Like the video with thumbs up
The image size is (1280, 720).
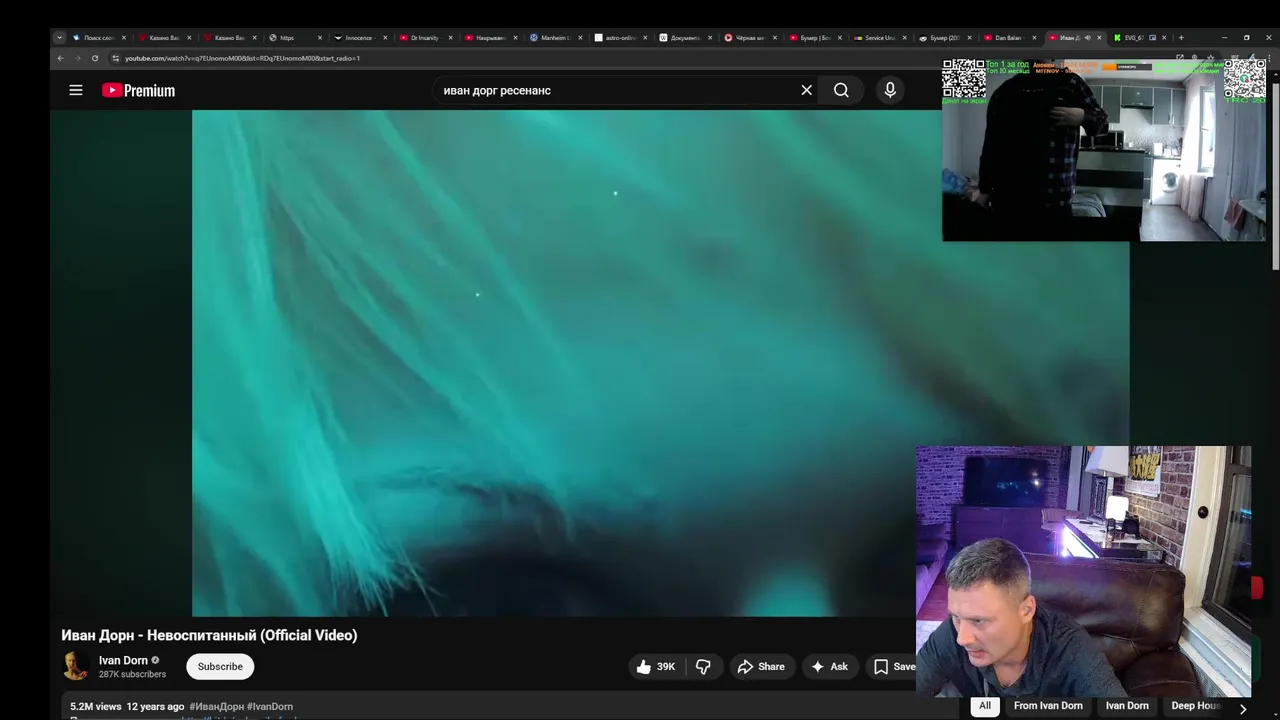click(x=656, y=667)
